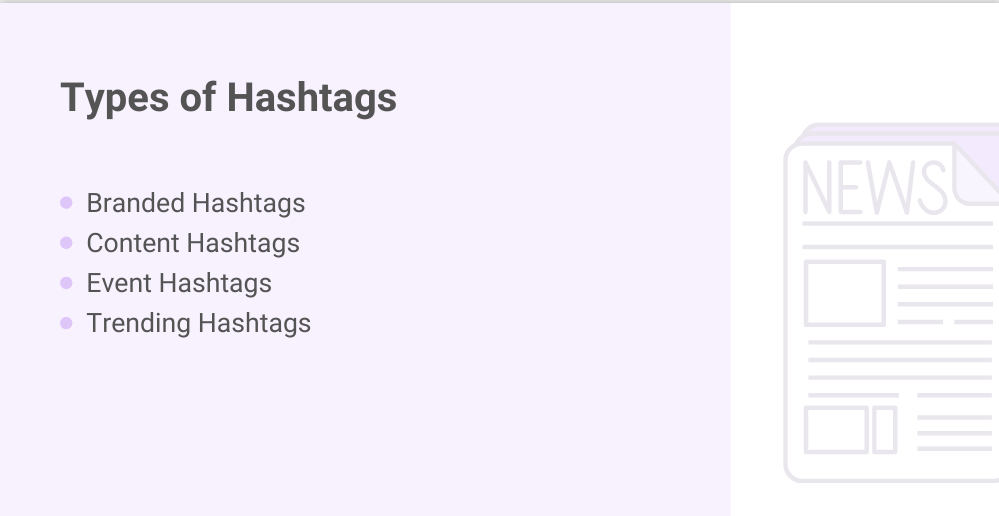Select the bullet dot beside Trending Hashtags
This screenshot has height=516, width=999.
pos(66,323)
